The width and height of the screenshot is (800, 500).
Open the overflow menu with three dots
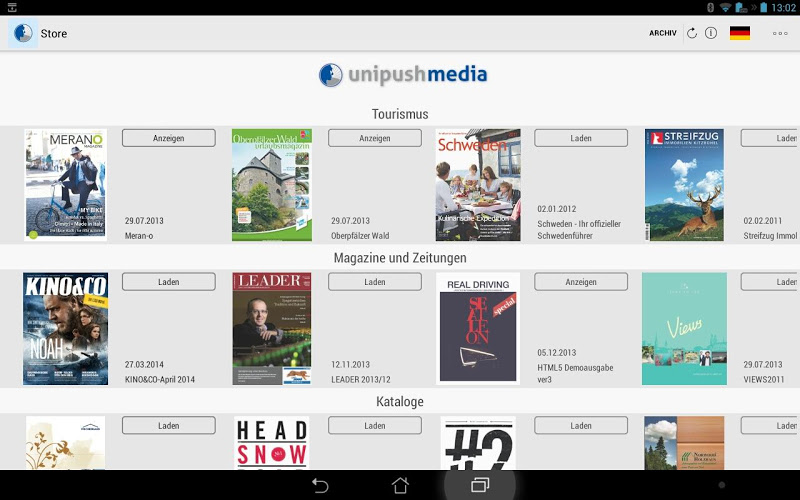tap(780, 33)
